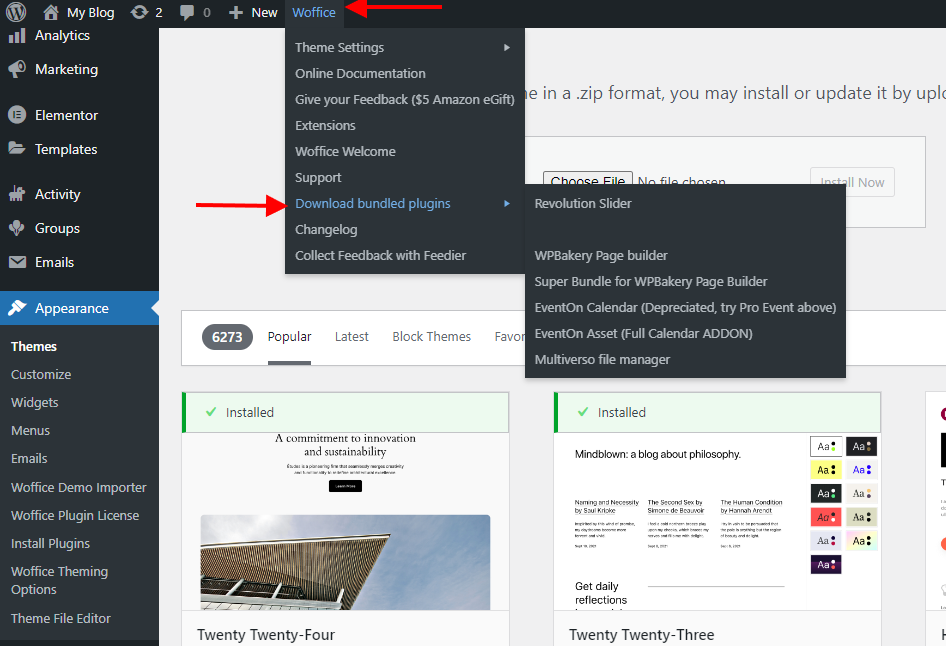Click the Install Now button

[x=851, y=182]
